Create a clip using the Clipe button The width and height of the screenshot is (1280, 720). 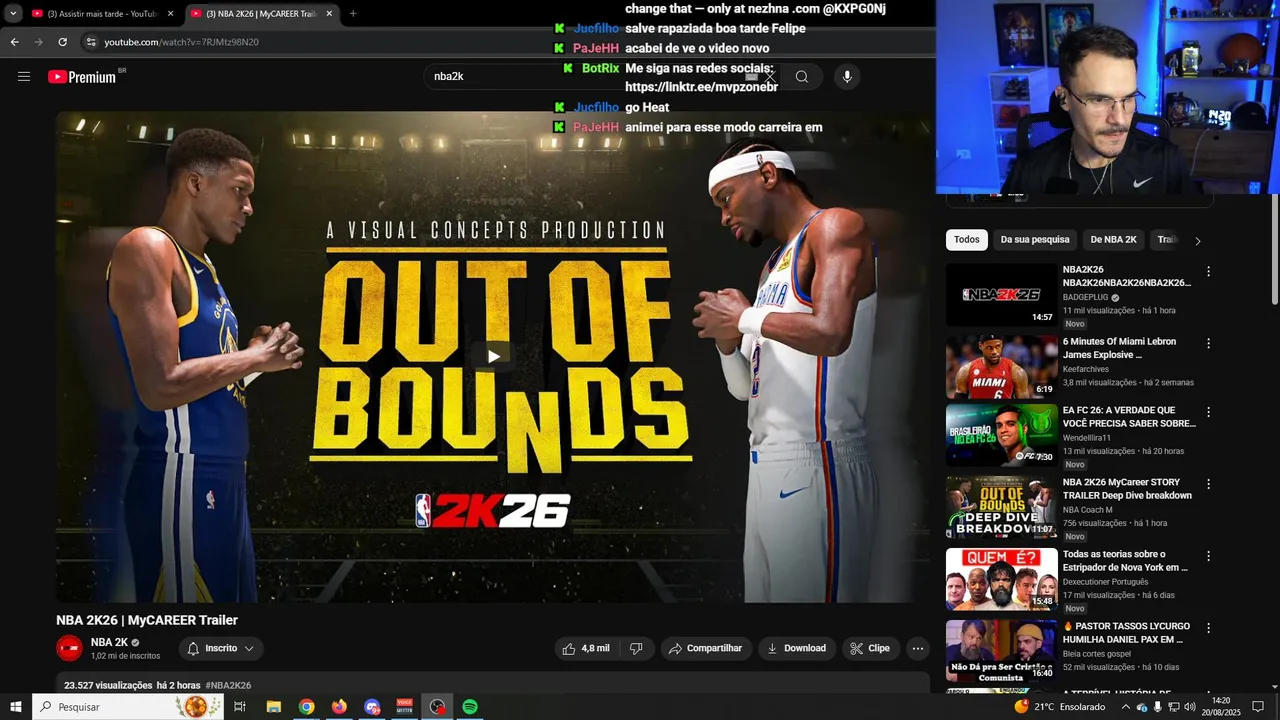[x=870, y=648]
